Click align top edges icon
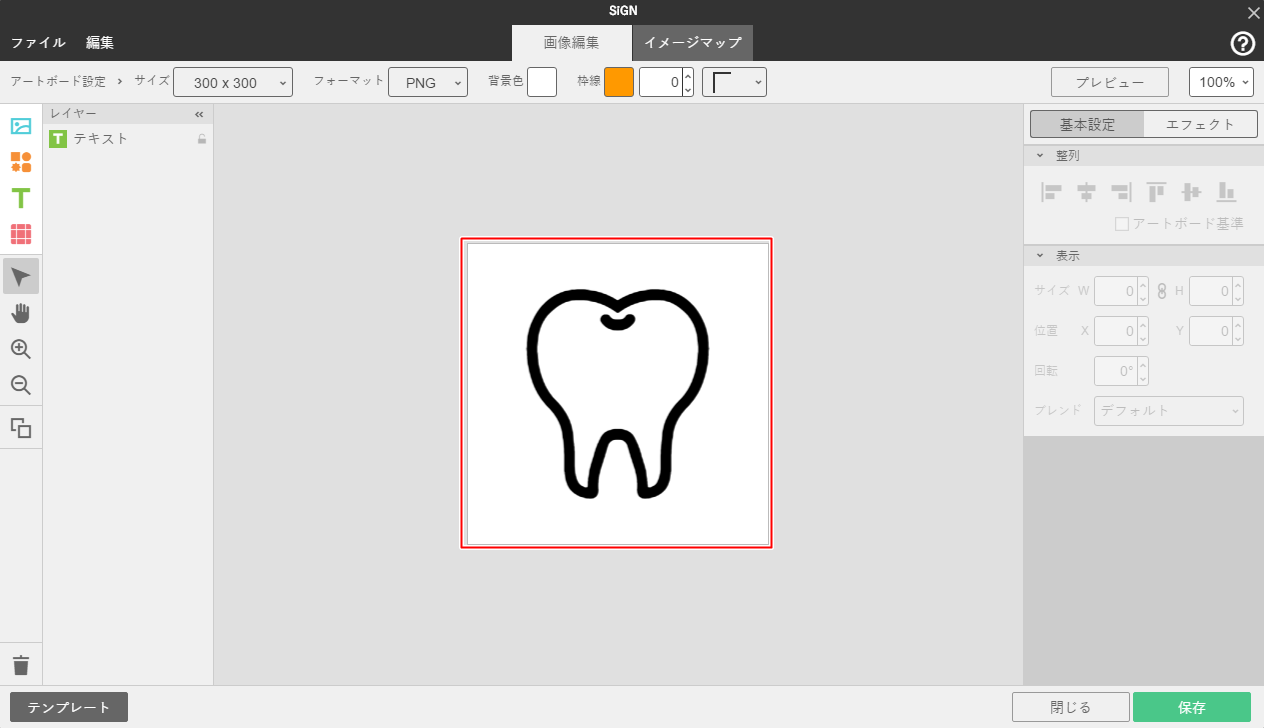 [x=1156, y=192]
